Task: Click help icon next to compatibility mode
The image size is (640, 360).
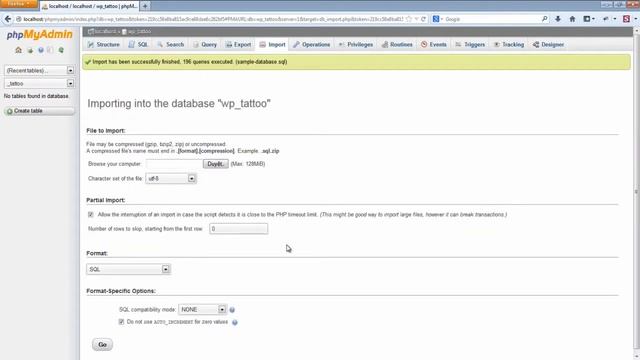Action: pyautogui.click(x=232, y=310)
